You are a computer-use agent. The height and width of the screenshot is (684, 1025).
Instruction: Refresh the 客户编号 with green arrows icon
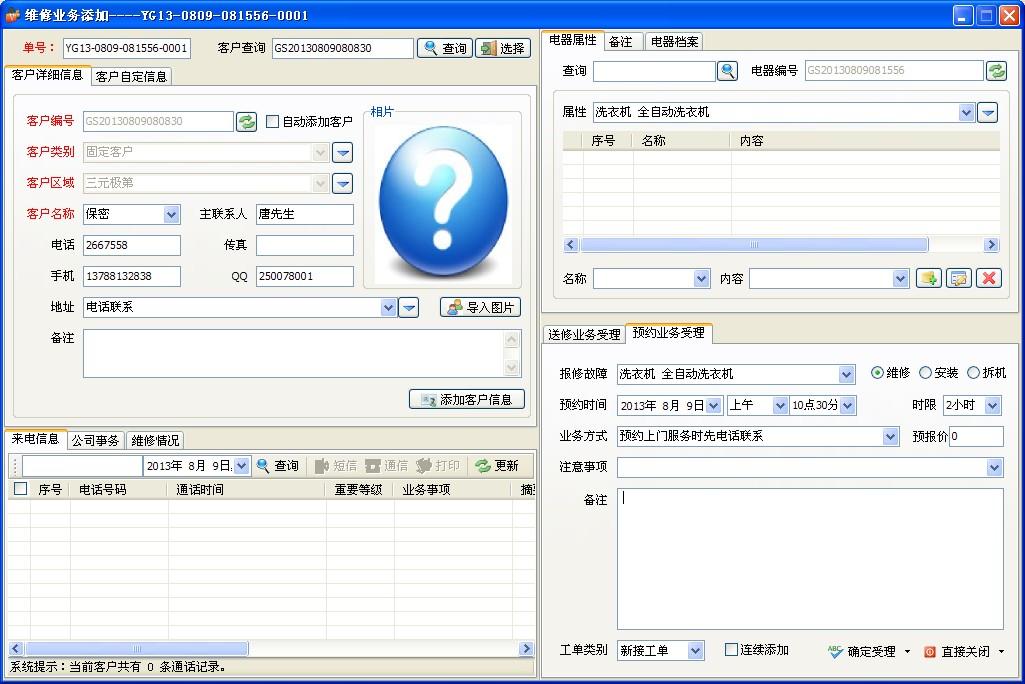[x=246, y=122]
